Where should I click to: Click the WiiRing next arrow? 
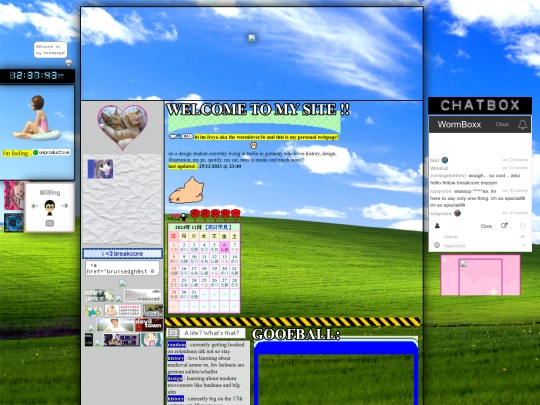click(65, 206)
